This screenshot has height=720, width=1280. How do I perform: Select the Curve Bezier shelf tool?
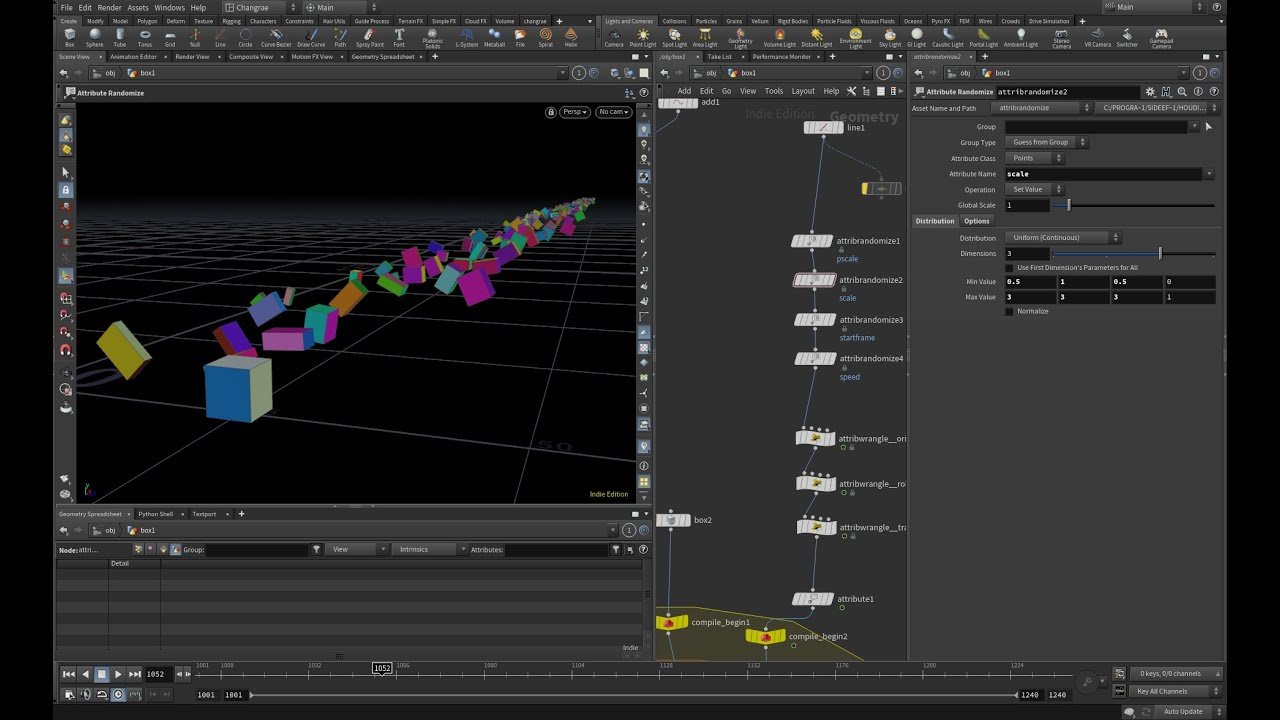[x=275, y=38]
